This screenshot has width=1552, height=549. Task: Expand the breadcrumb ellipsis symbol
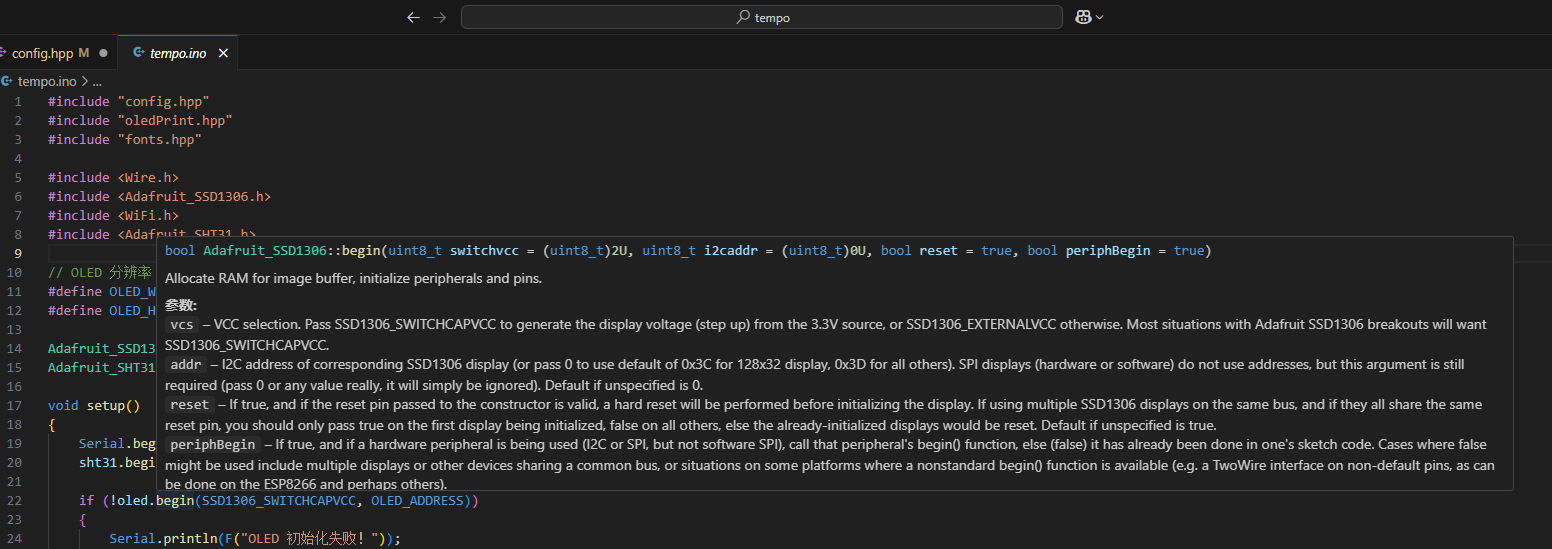pos(97,81)
